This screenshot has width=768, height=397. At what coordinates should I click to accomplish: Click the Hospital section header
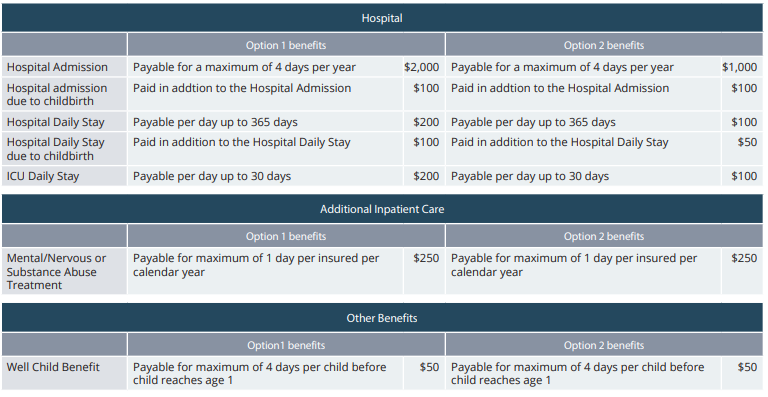(382, 18)
